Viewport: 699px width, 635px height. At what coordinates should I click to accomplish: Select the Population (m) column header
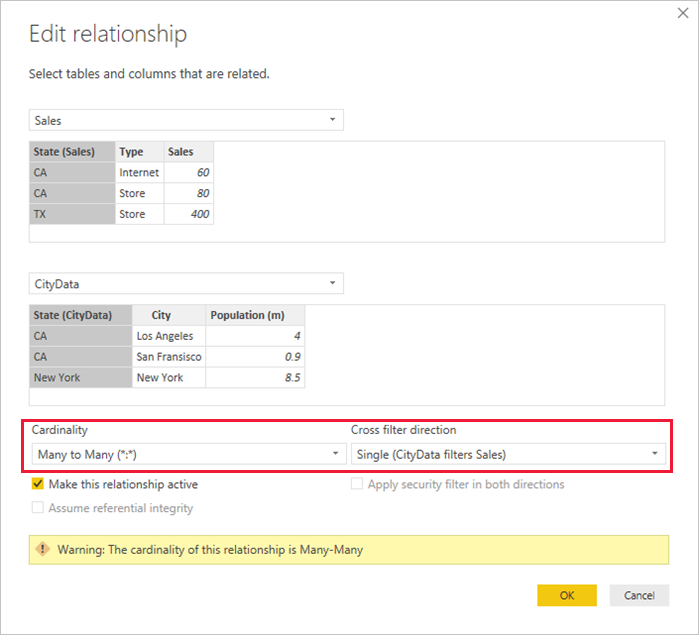(255, 315)
